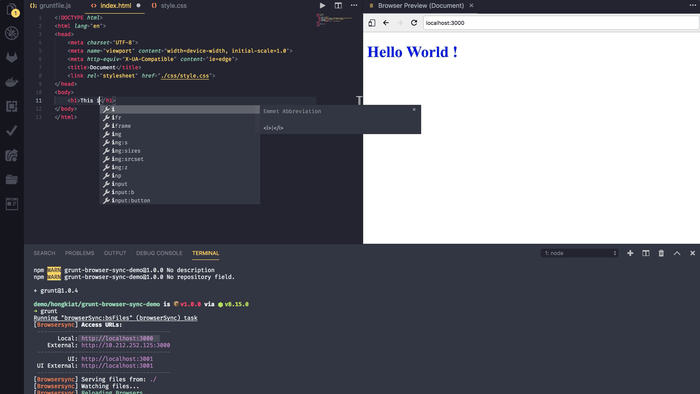
Task: Select the 'input' Emmet suggestion
Action: point(179,184)
